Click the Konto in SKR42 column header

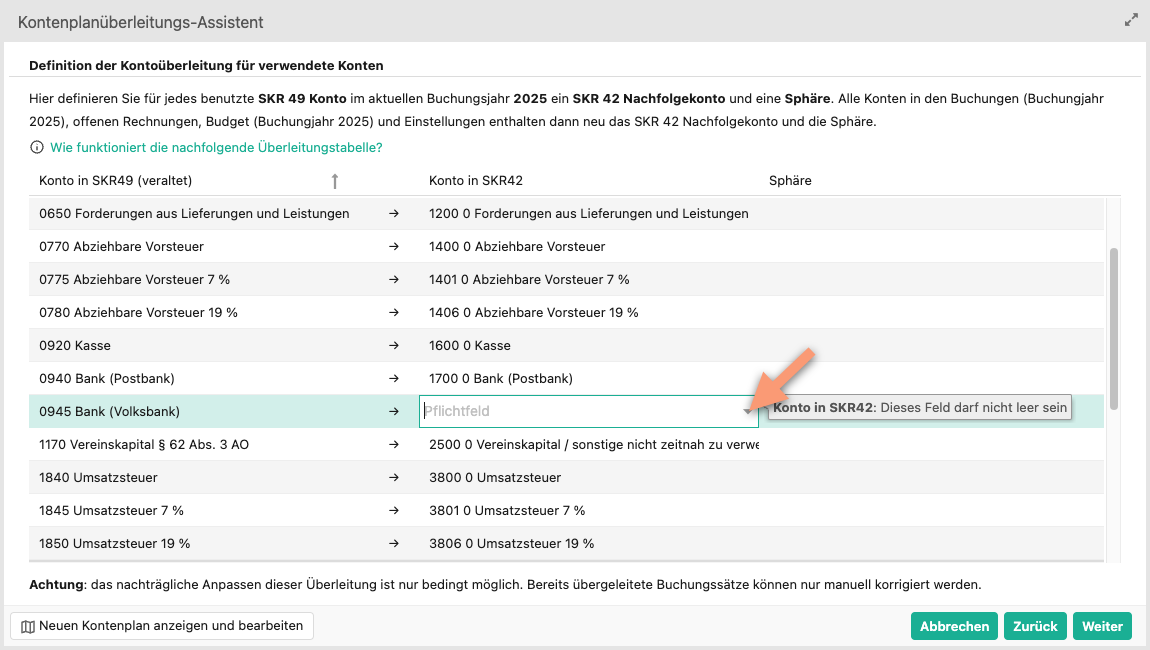pos(476,180)
